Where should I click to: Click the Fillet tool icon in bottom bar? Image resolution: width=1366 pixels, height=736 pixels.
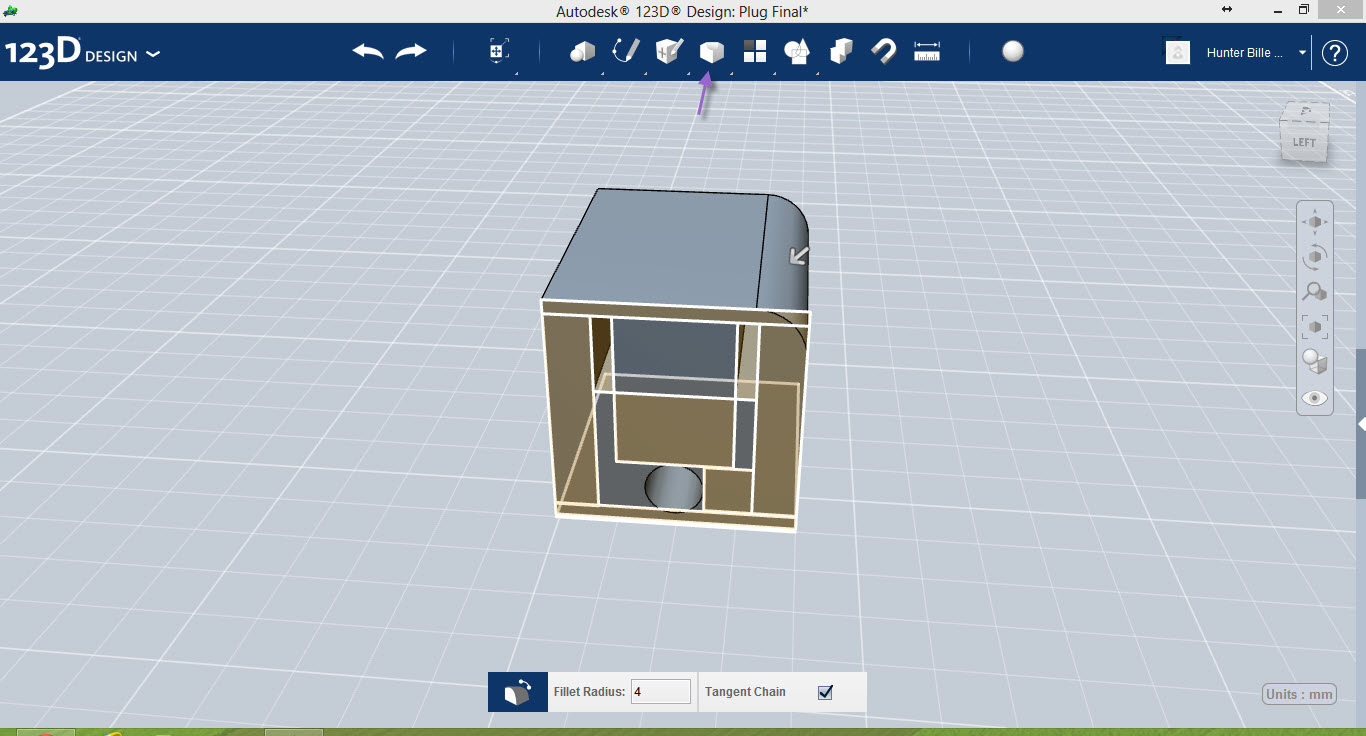518,692
